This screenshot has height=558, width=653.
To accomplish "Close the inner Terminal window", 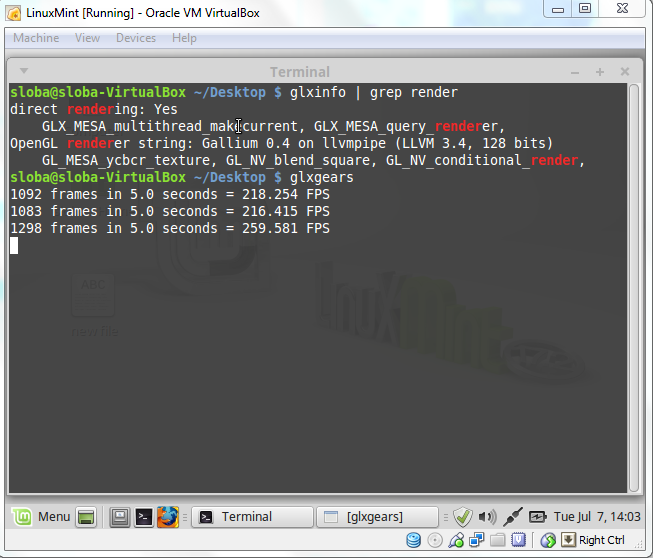I will tap(625, 72).
